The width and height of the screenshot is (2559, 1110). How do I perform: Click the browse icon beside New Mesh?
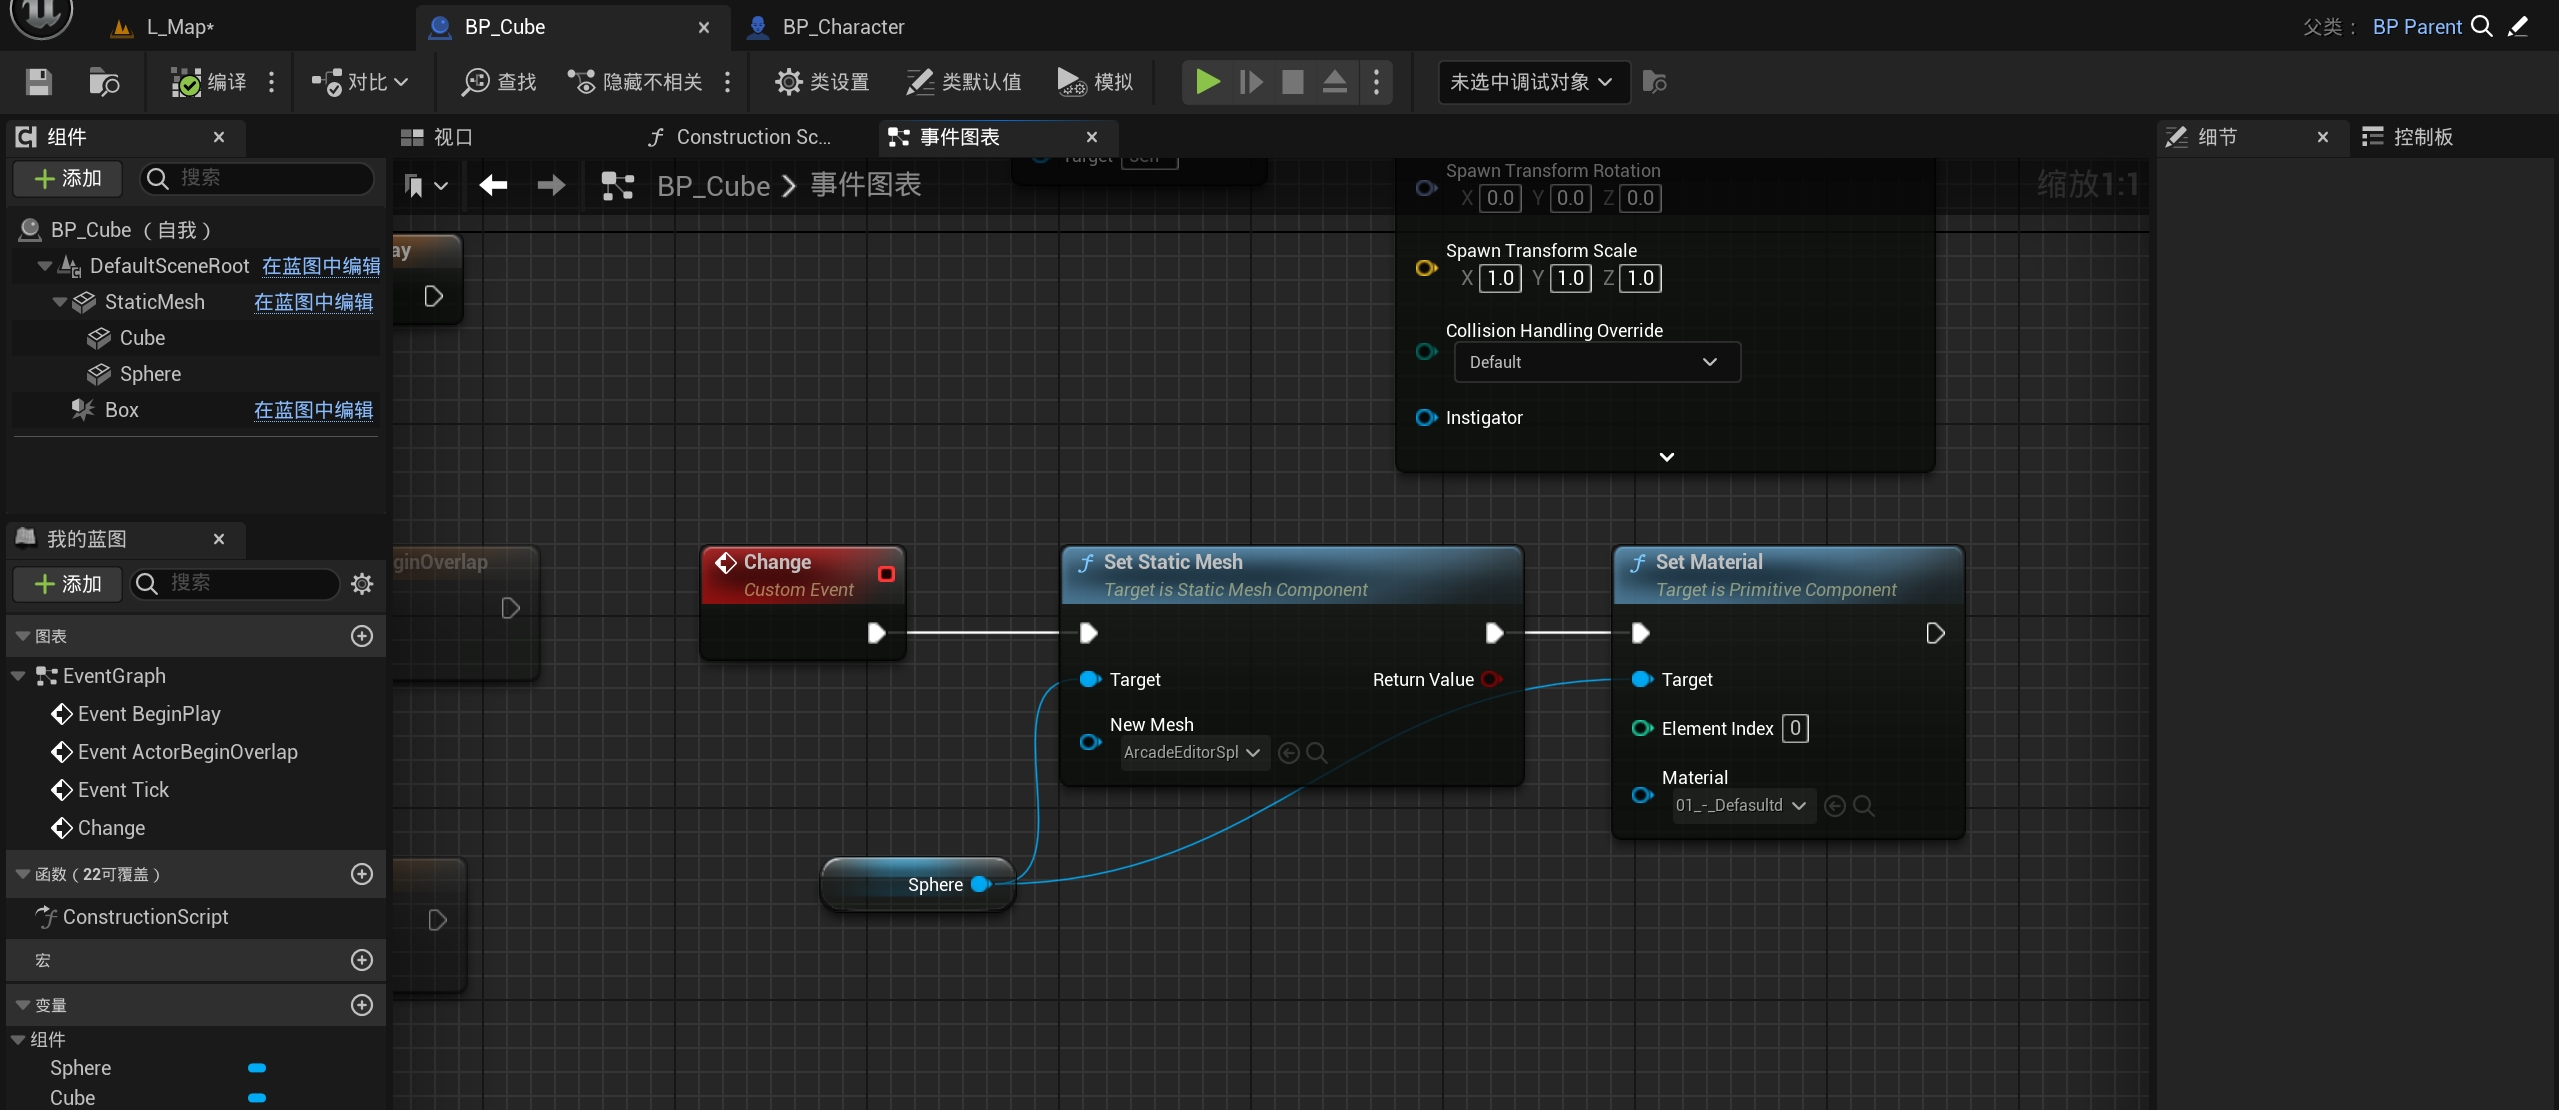(x=1317, y=753)
